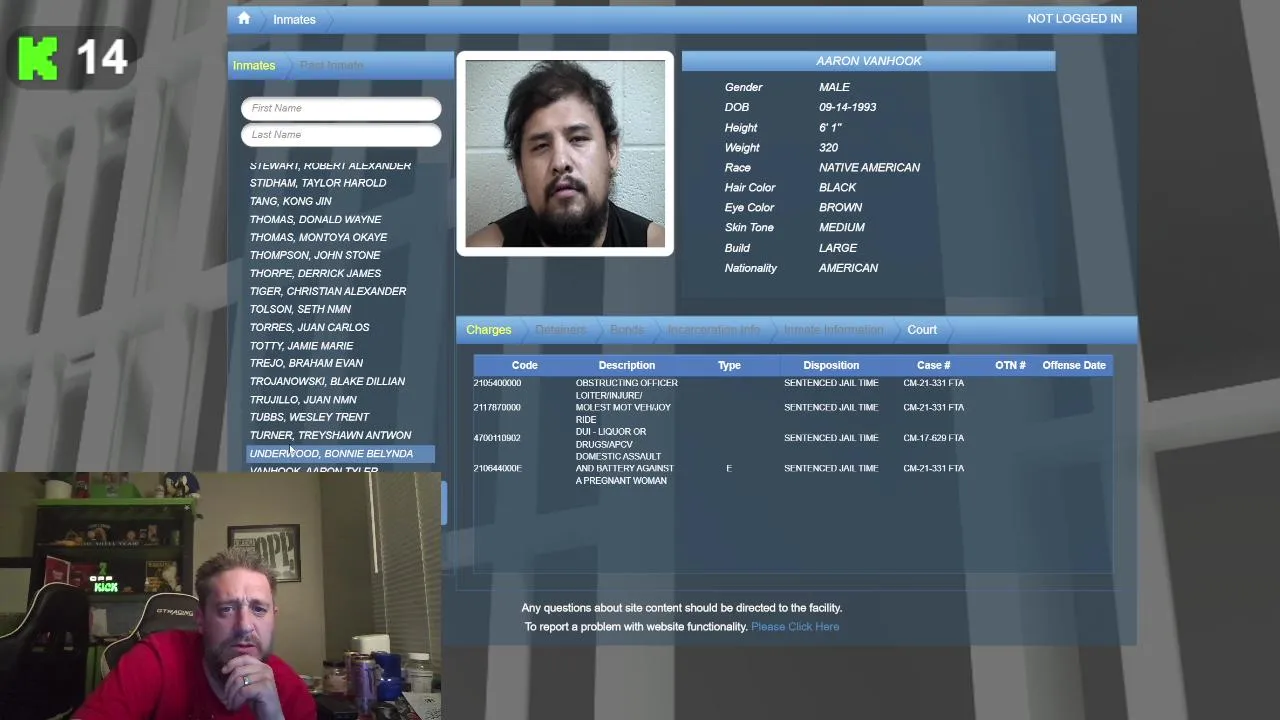The width and height of the screenshot is (1280, 720).
Task: Select inmate TIGER, CHRISTIAN ALEXANDER
Action: point(328,291)
